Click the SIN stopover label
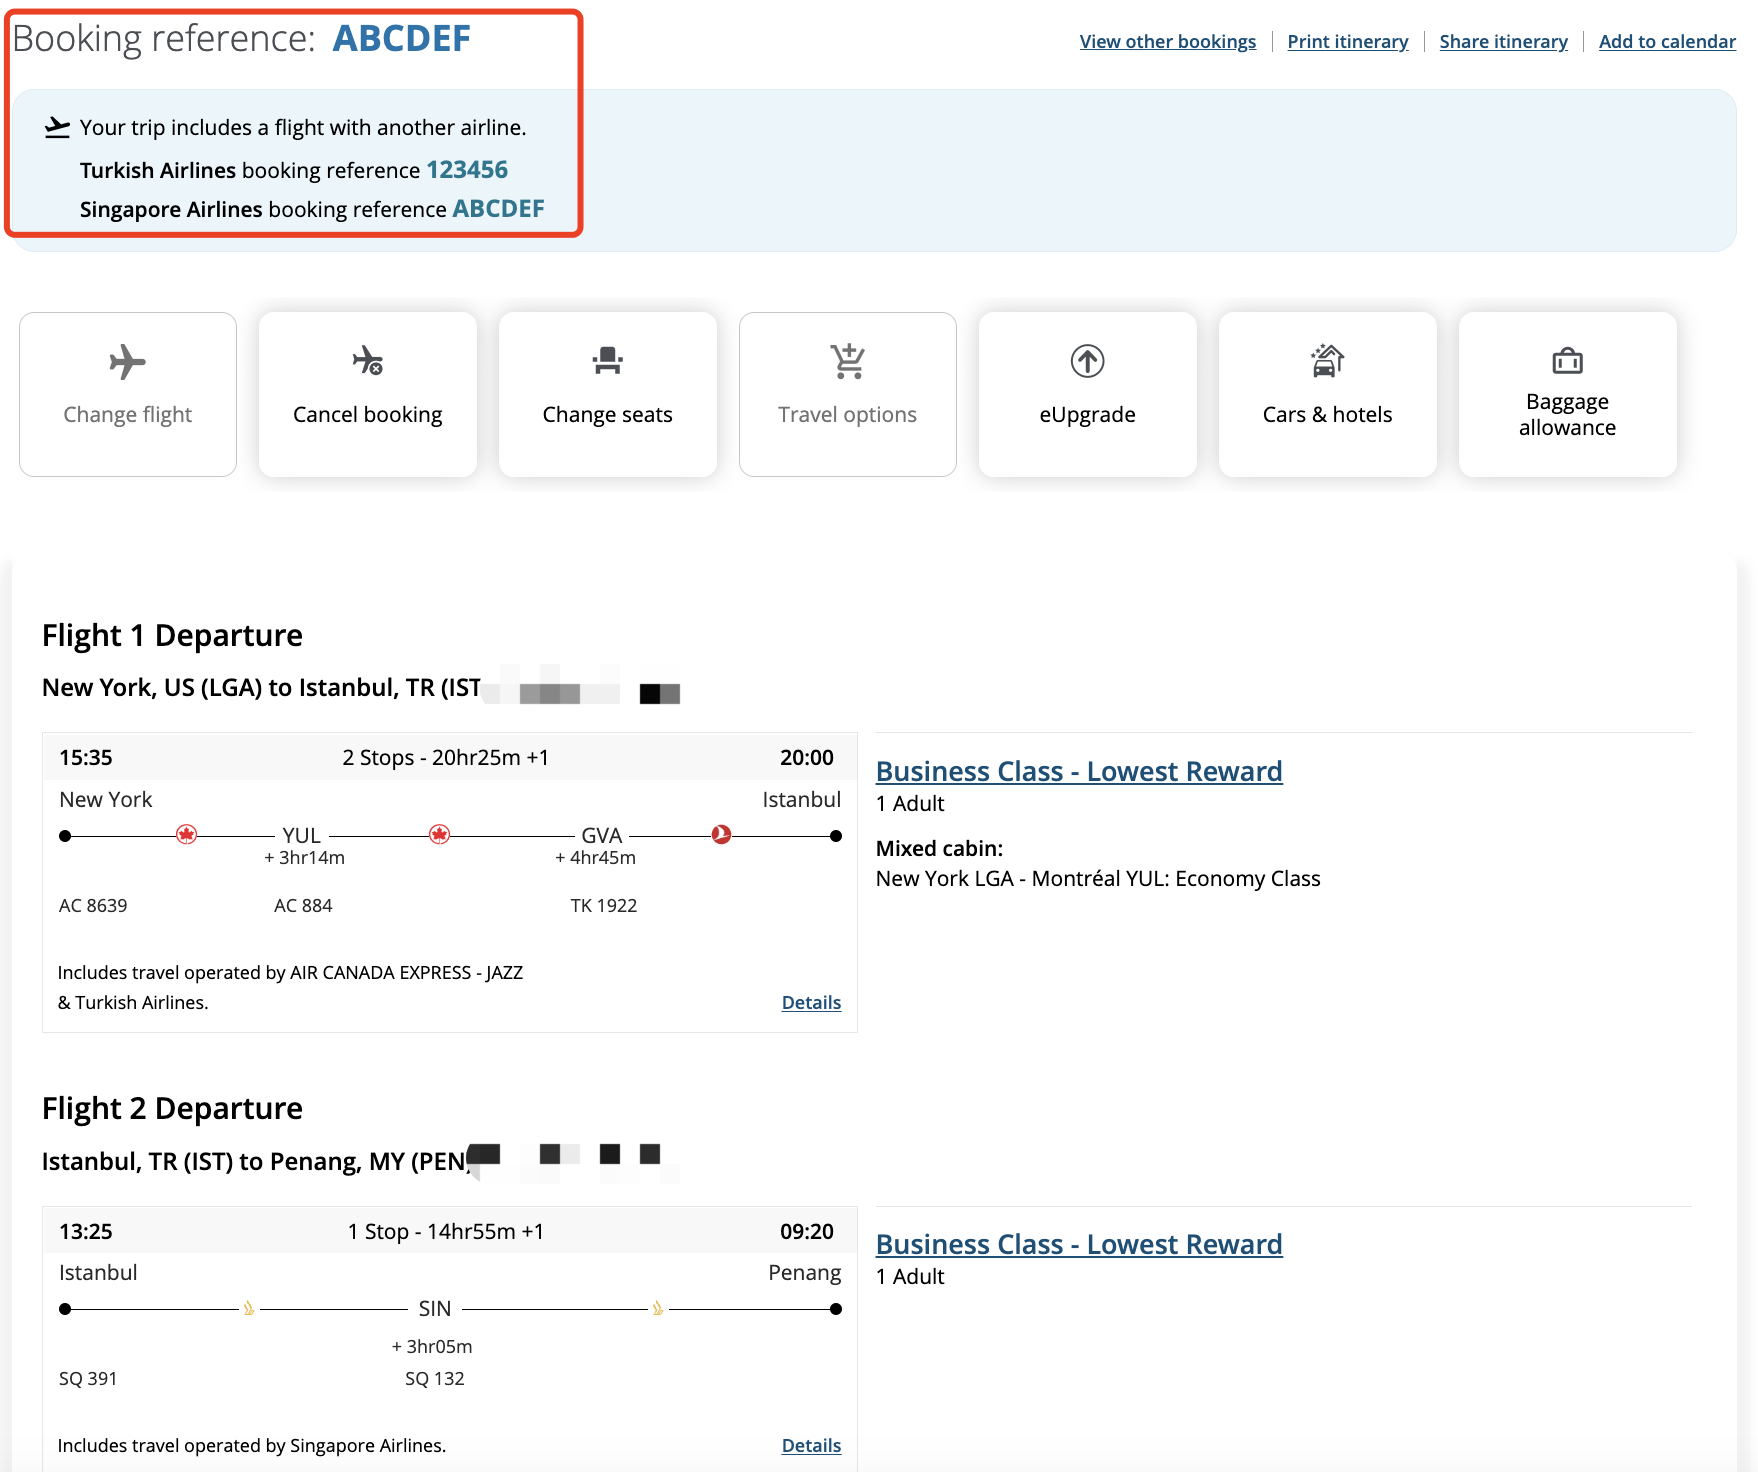 pyautogui.click(x=434, y=1308)
